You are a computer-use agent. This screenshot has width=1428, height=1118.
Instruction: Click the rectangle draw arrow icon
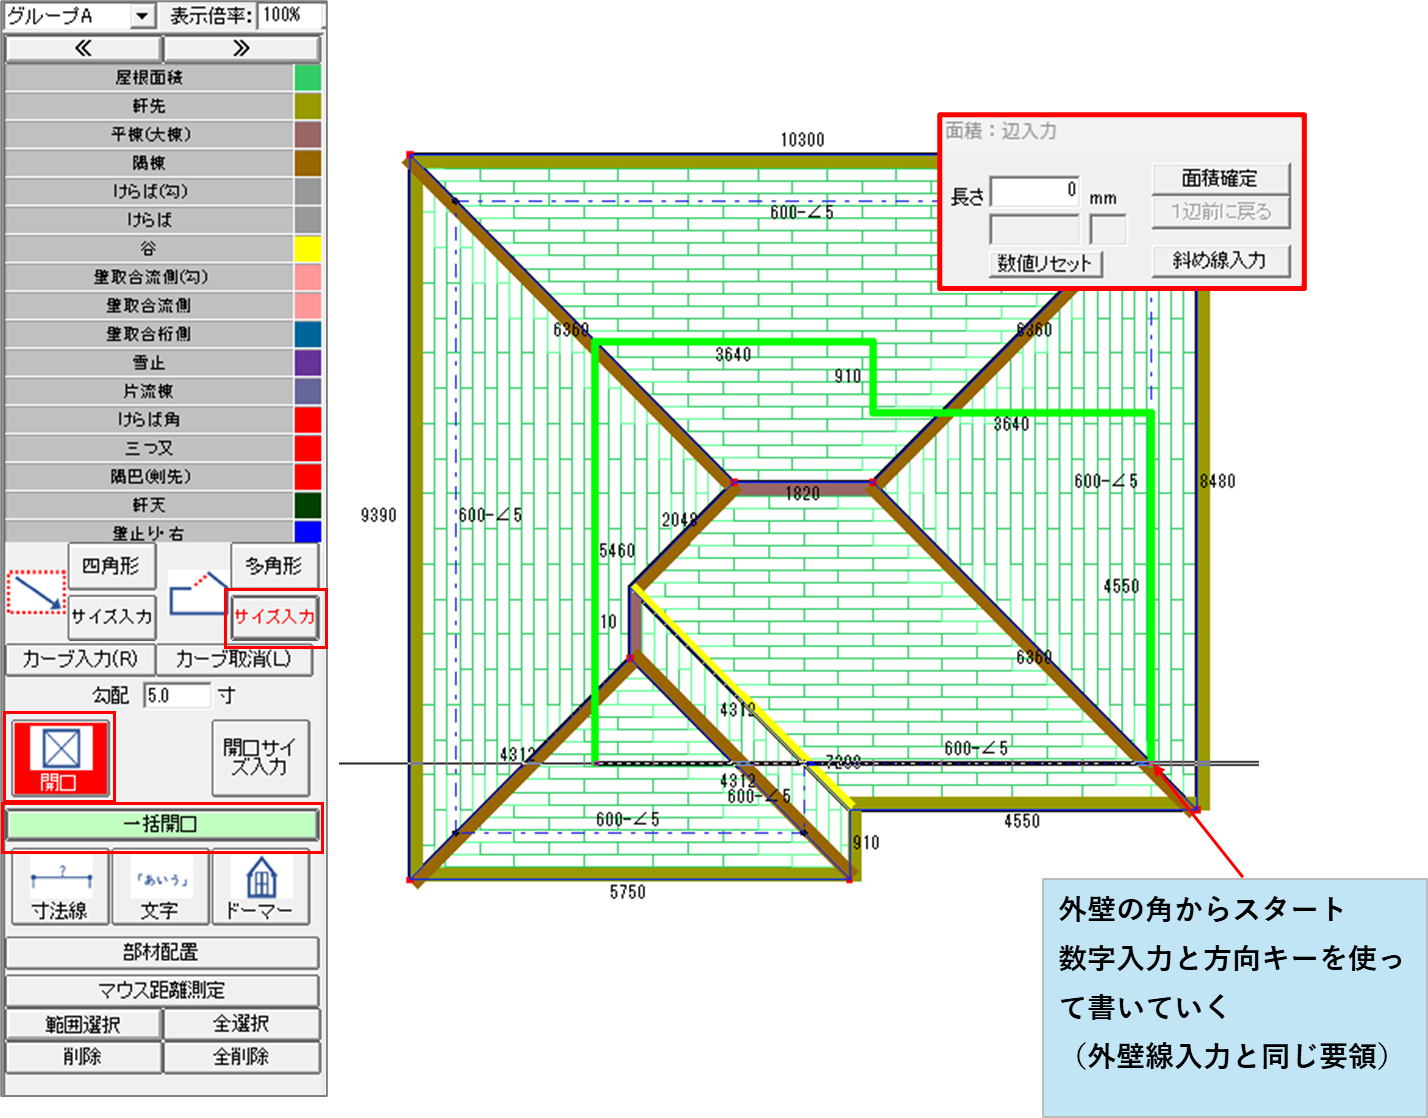point(36,593)
